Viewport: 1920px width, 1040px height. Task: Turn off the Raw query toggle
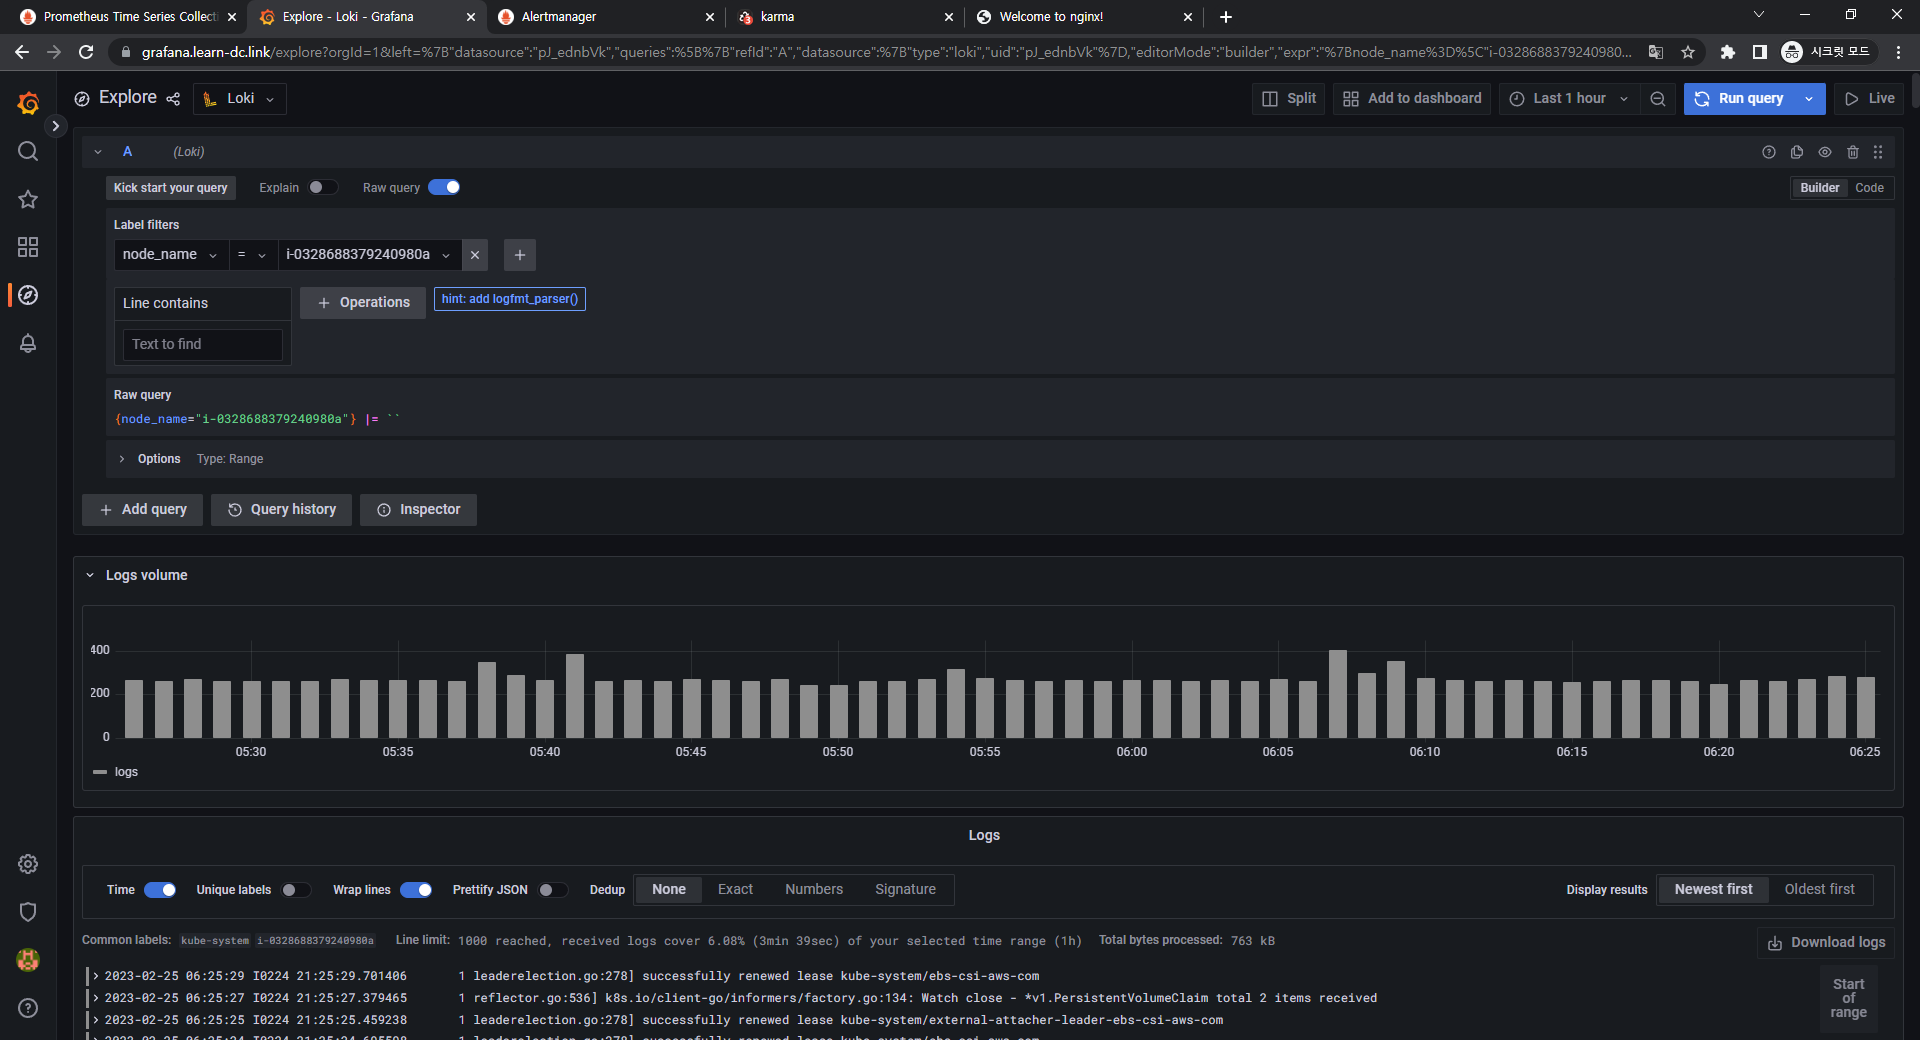[444, 187]
